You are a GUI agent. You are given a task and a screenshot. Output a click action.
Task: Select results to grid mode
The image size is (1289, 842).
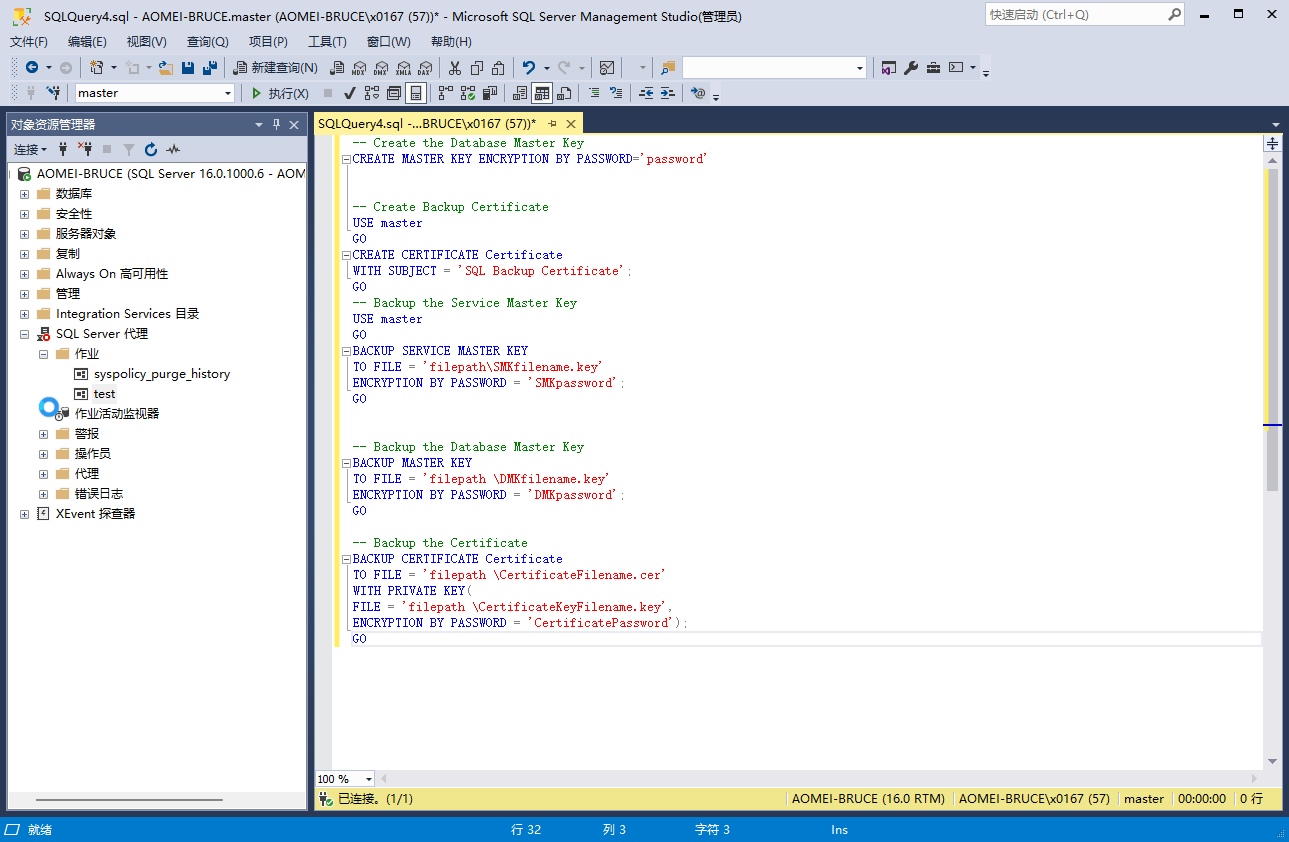point(541,93)
